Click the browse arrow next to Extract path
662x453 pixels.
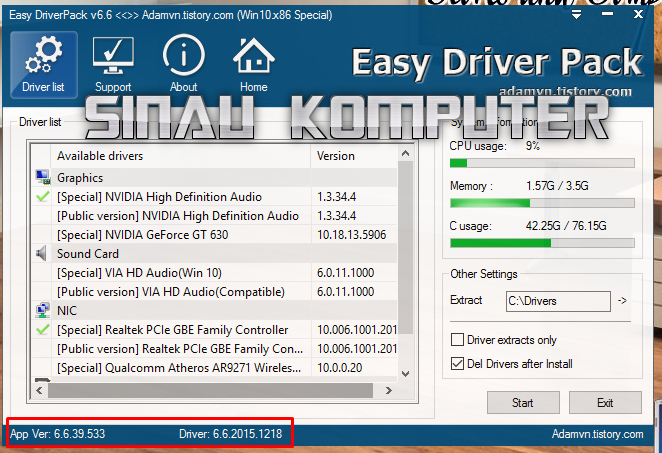(x=622, y=301)
